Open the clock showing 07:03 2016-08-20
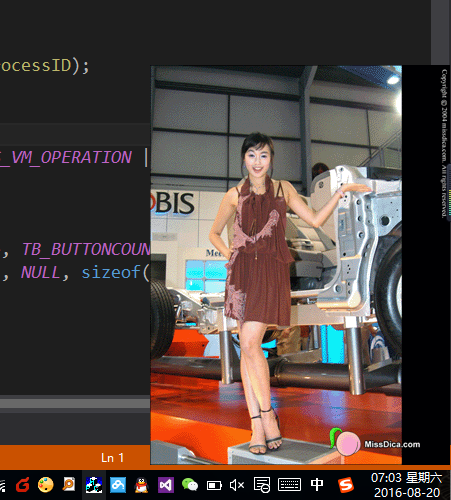The width and height of the screenshot is (451, 500). pos(407,485)
